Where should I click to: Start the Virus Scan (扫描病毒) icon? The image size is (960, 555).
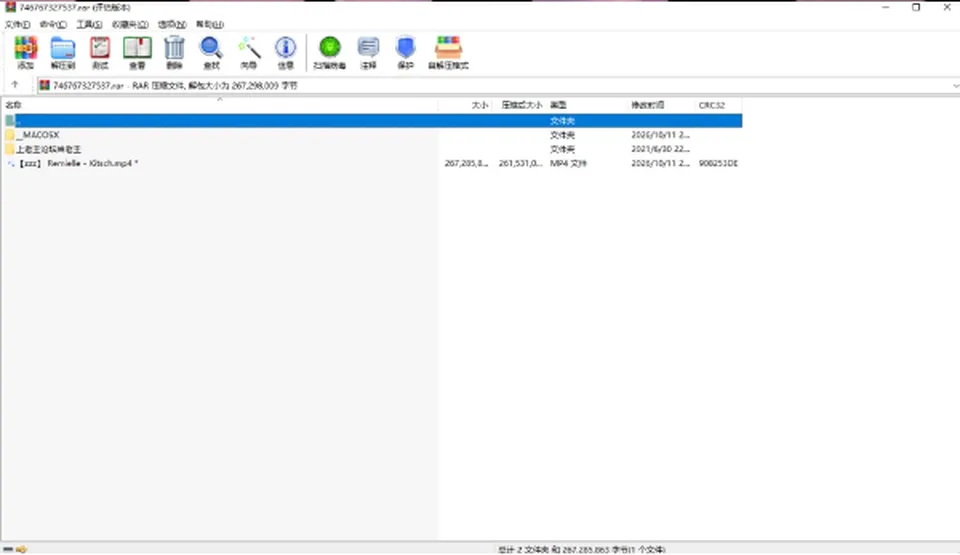click(x=329, y=52)
